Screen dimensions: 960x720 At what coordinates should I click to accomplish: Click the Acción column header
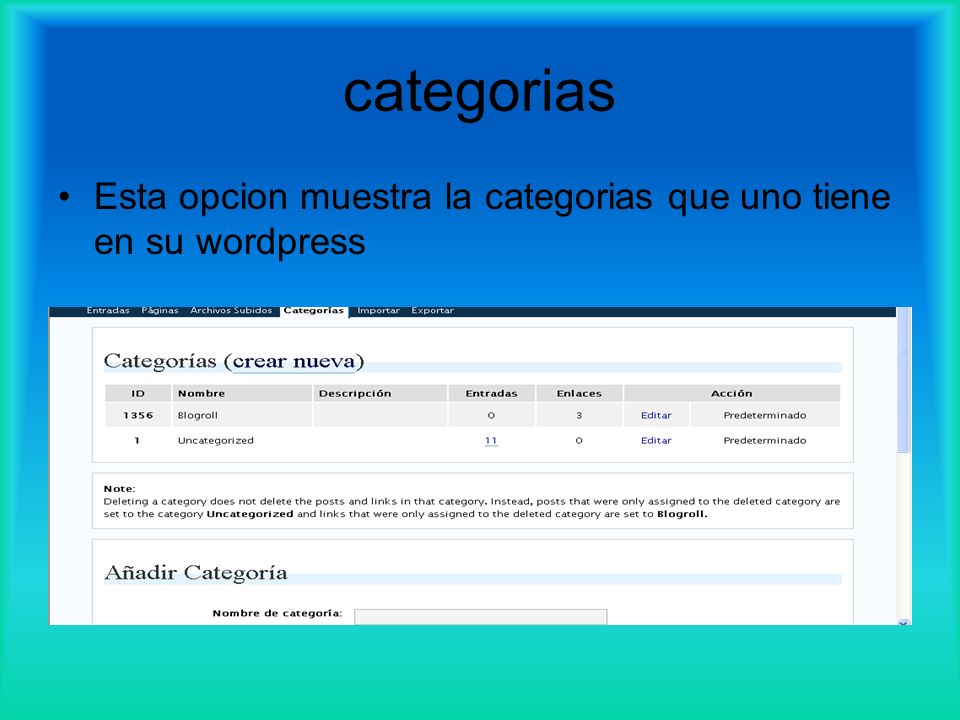tap(732, 393)
